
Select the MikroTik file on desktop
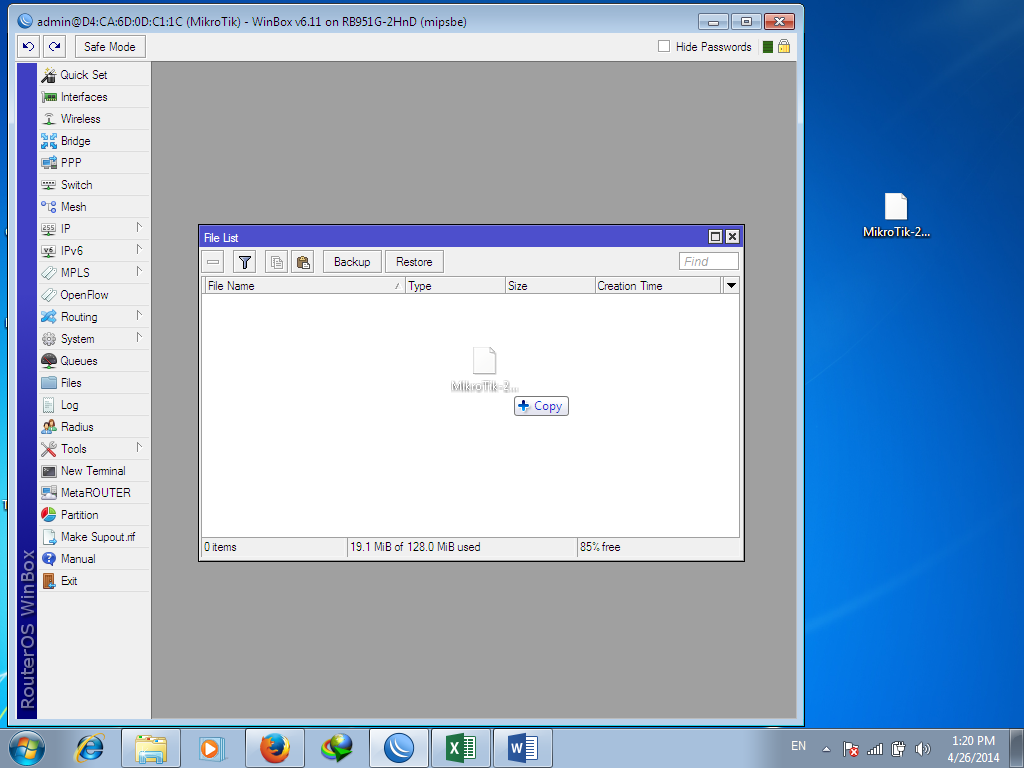(896, 216)
